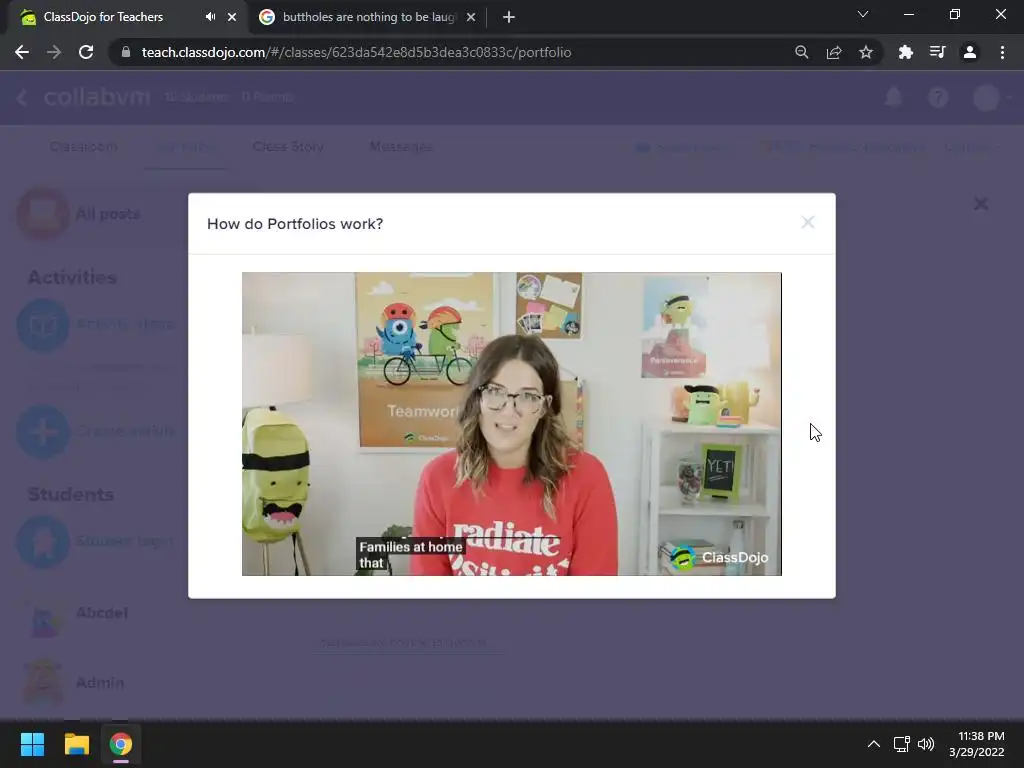Close the ClassDojo for Teachers tab

click(232, 17)
